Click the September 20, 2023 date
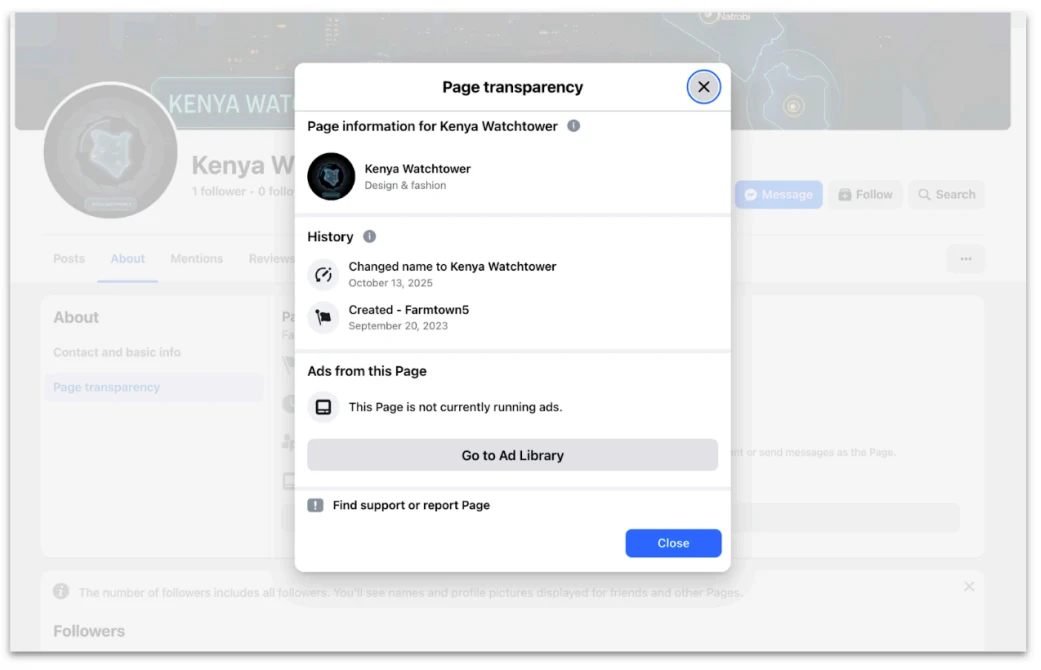This screenshot has height=670, width=1041. coord(398,326)
